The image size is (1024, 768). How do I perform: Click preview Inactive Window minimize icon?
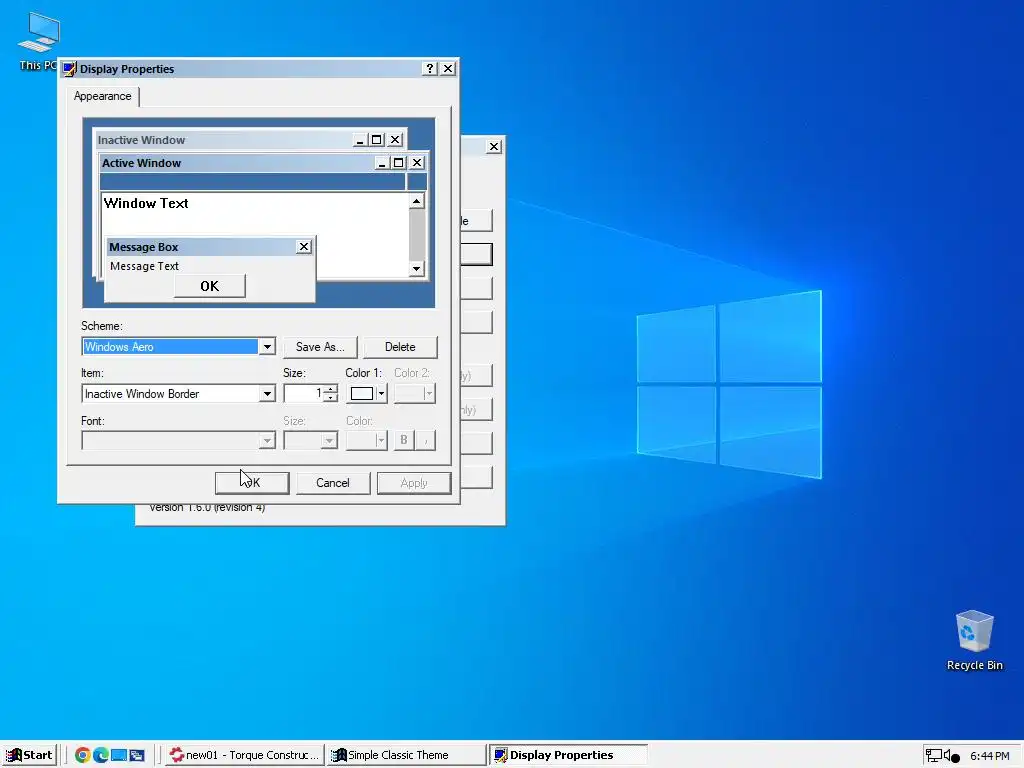click(360, 140)
